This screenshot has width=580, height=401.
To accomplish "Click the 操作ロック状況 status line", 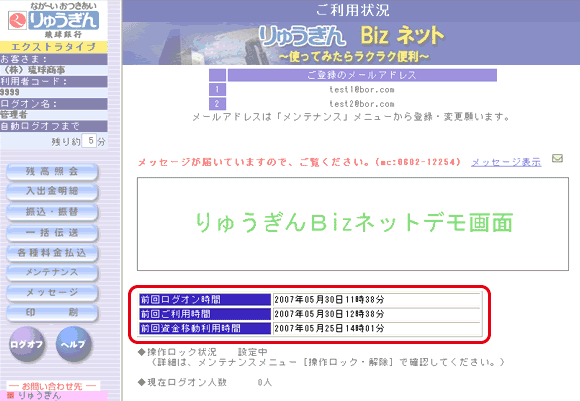I will (x=203, y=352).
